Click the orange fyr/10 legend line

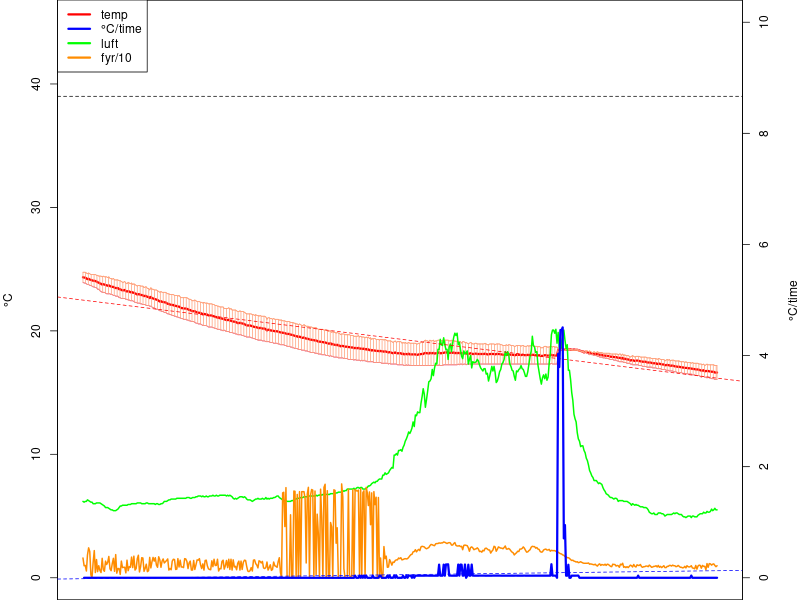click(79, 58)
